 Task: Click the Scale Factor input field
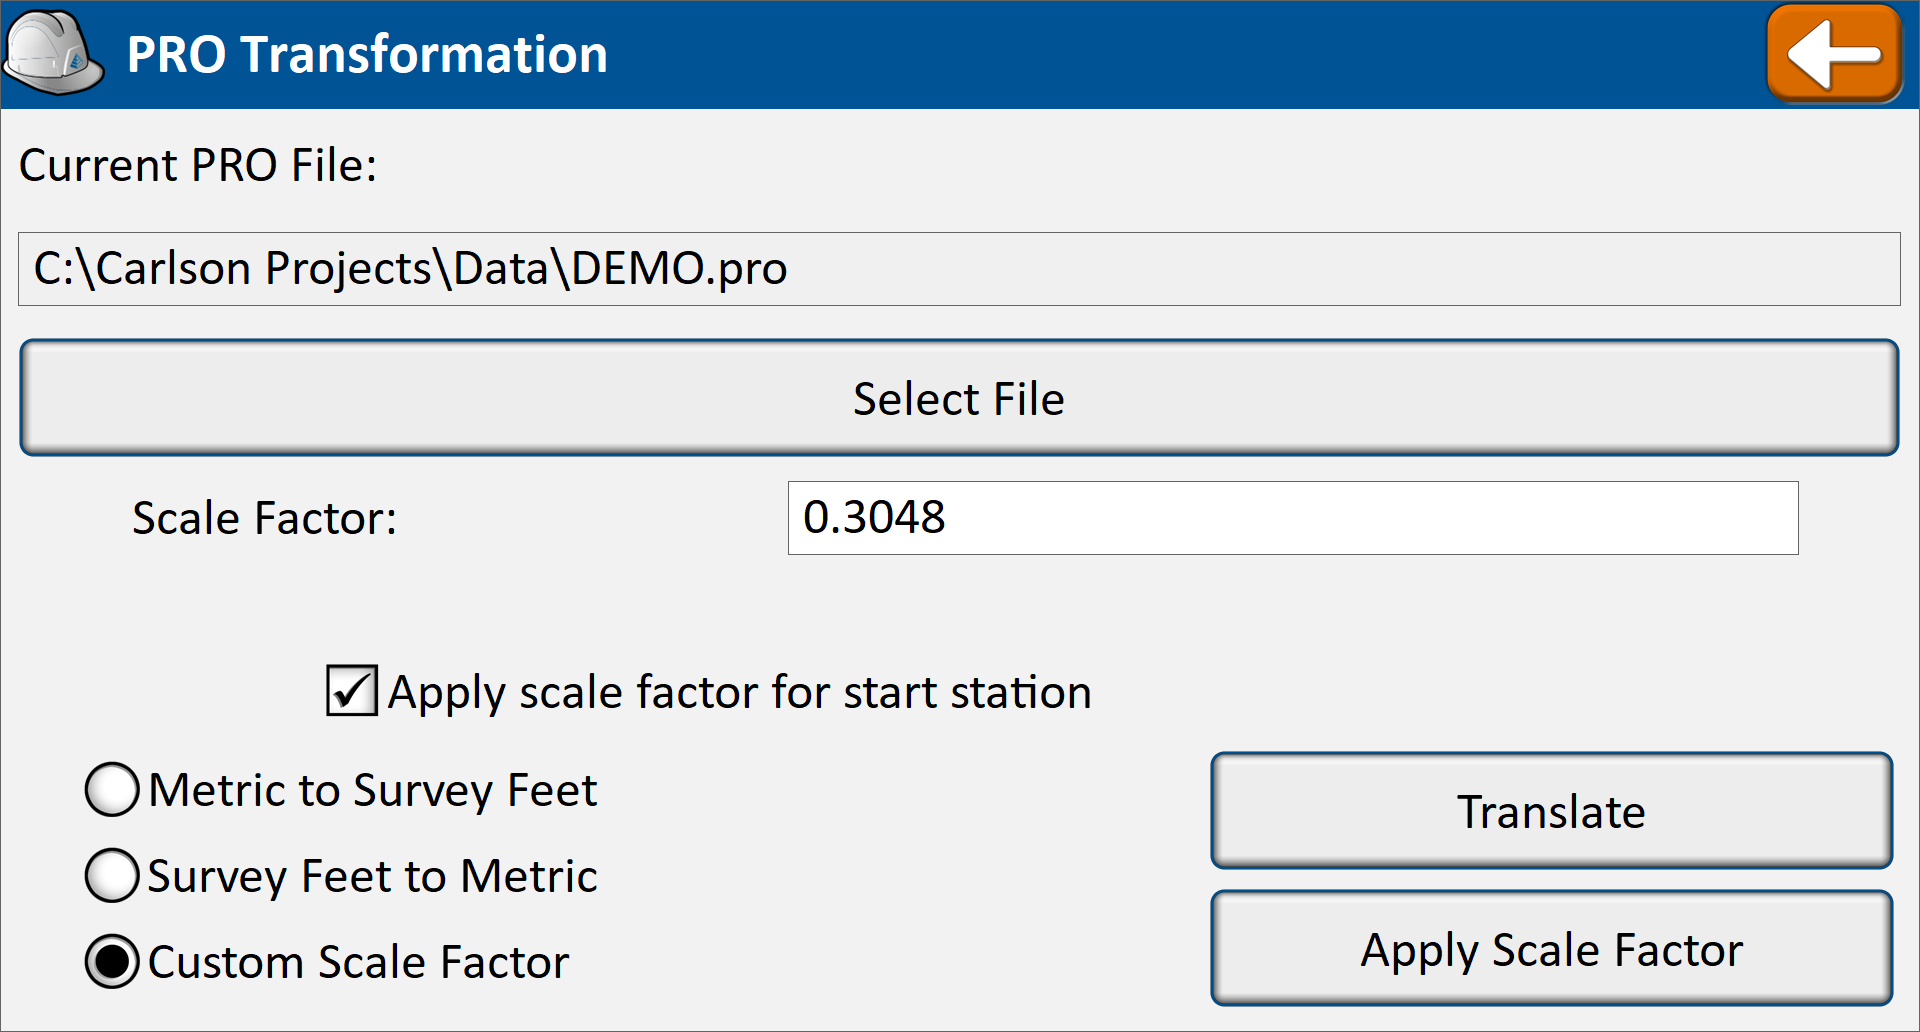tap(1293, 518)
